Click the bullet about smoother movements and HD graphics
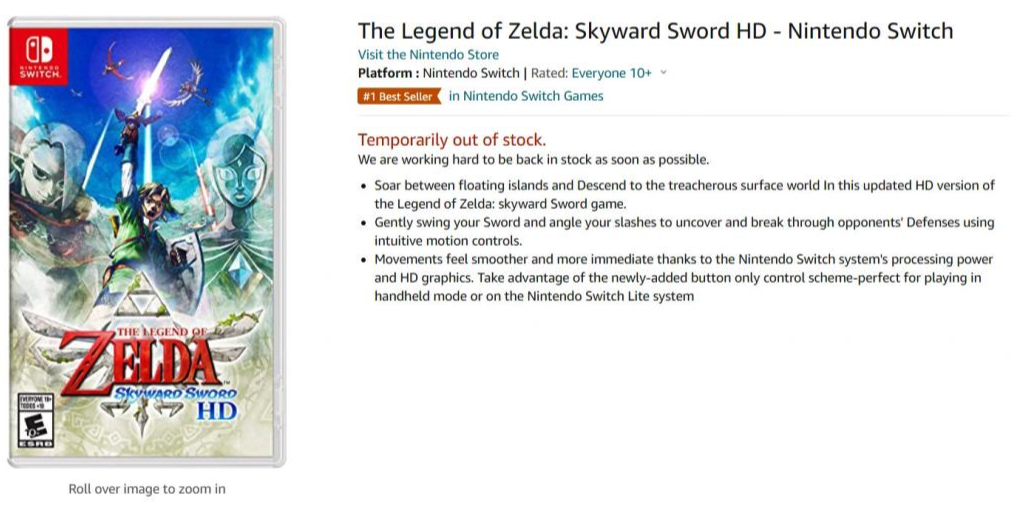 click(684, 277)
